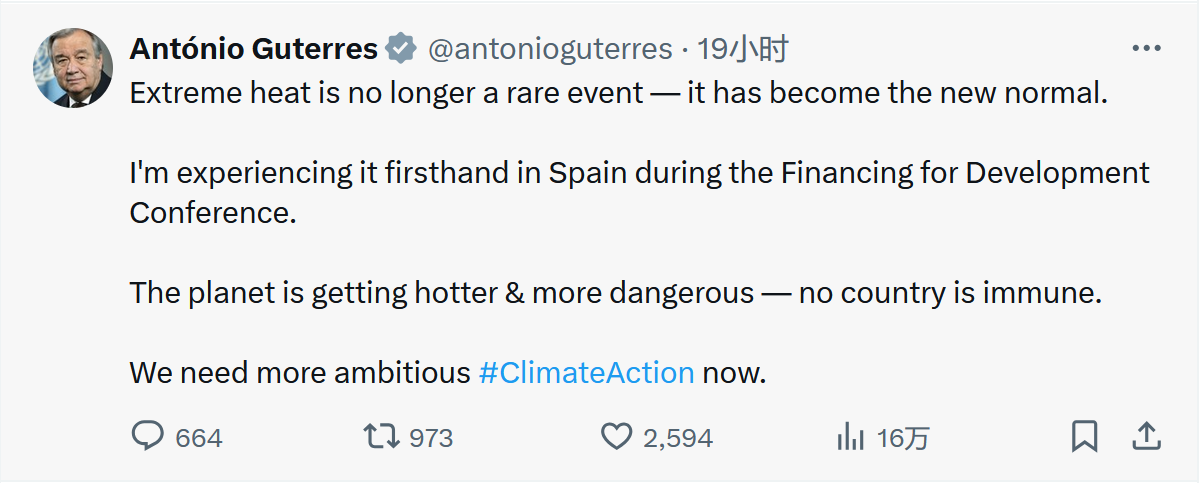Visit the @antonioguterres handle link
Screen dimensions: 1201x483
tap(550, 48)
